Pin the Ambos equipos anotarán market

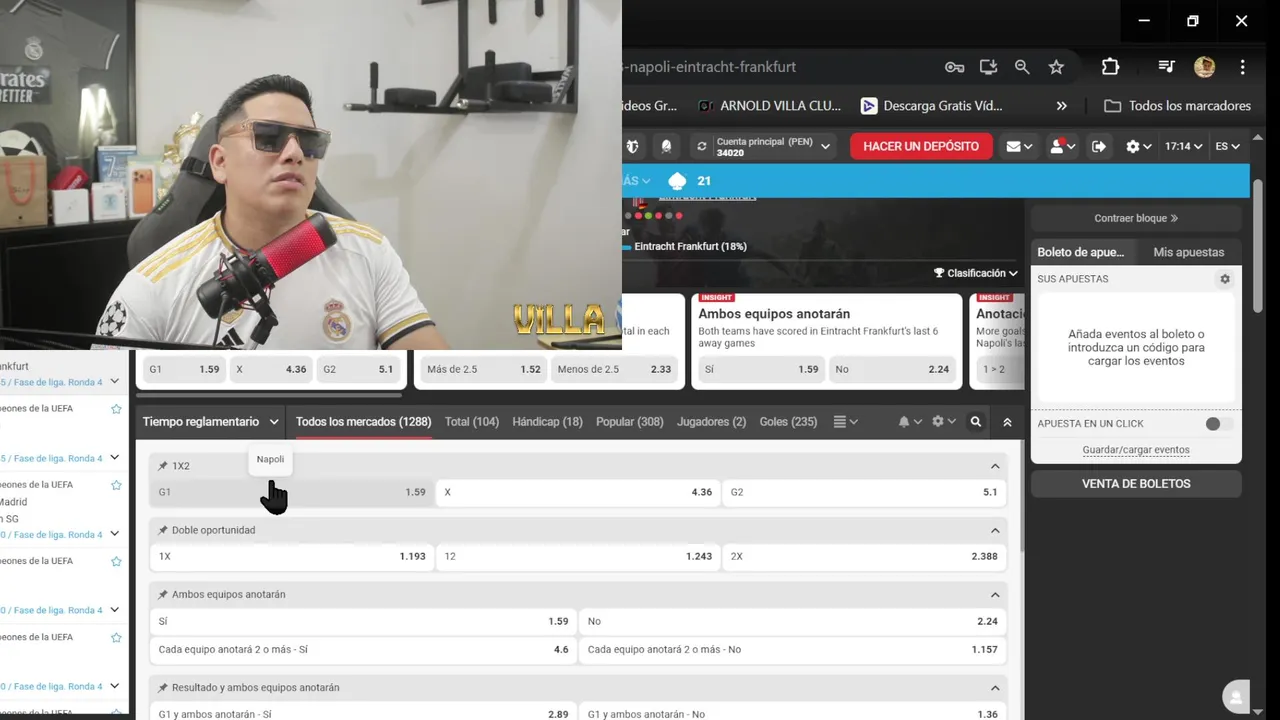tap(163, 594)
